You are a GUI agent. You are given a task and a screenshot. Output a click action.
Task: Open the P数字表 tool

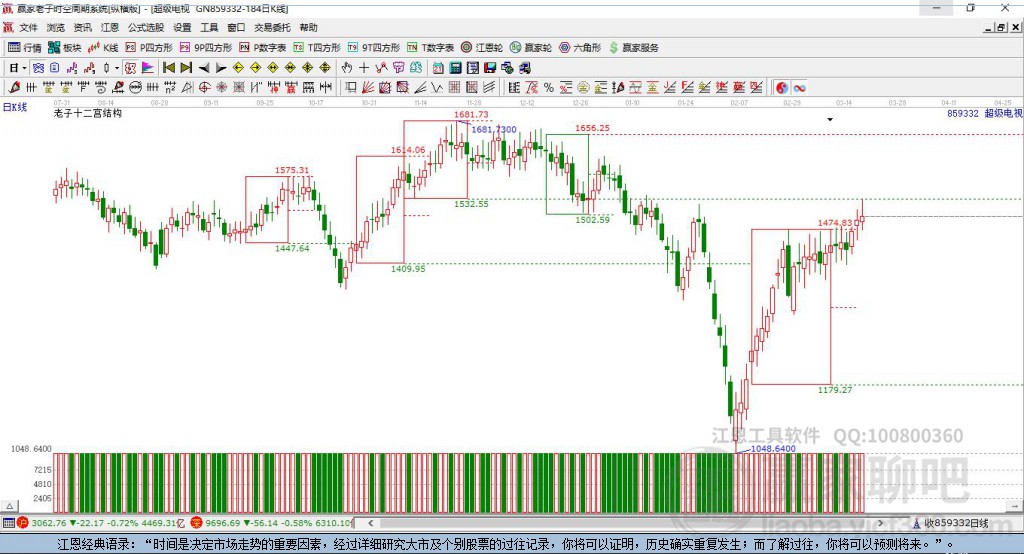(x=263, y=47)
